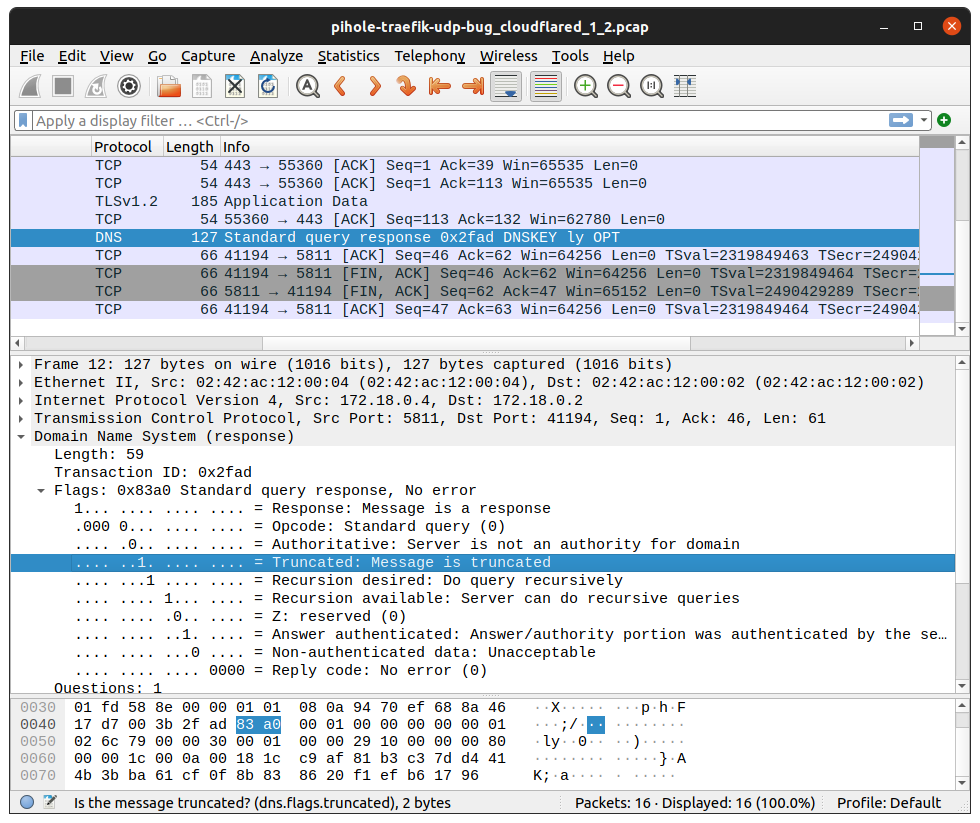This screenshot has width=980, height=823.
Task: Click highlighted hex bytes 83 a0
Action: pos(258,724)
